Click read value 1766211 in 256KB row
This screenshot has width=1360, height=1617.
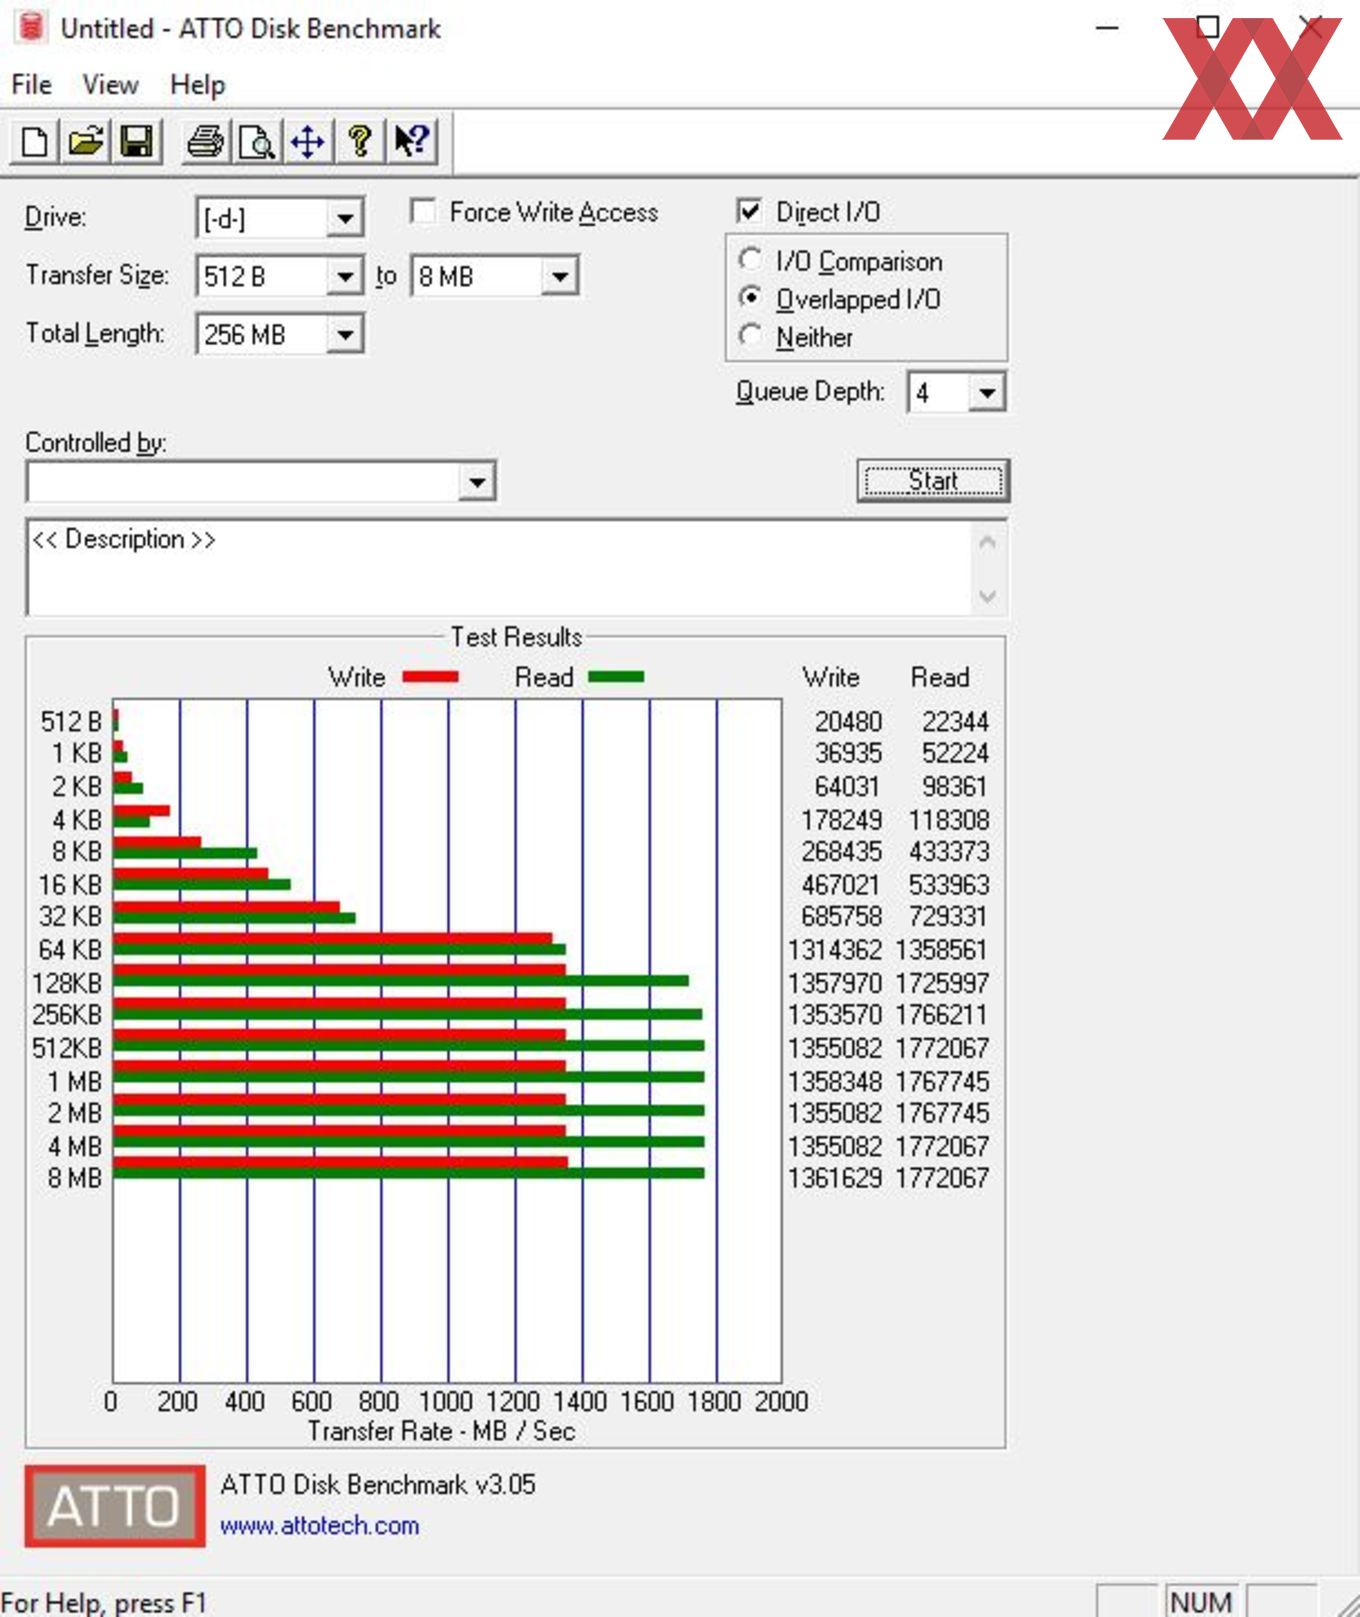click(942, 1015)
